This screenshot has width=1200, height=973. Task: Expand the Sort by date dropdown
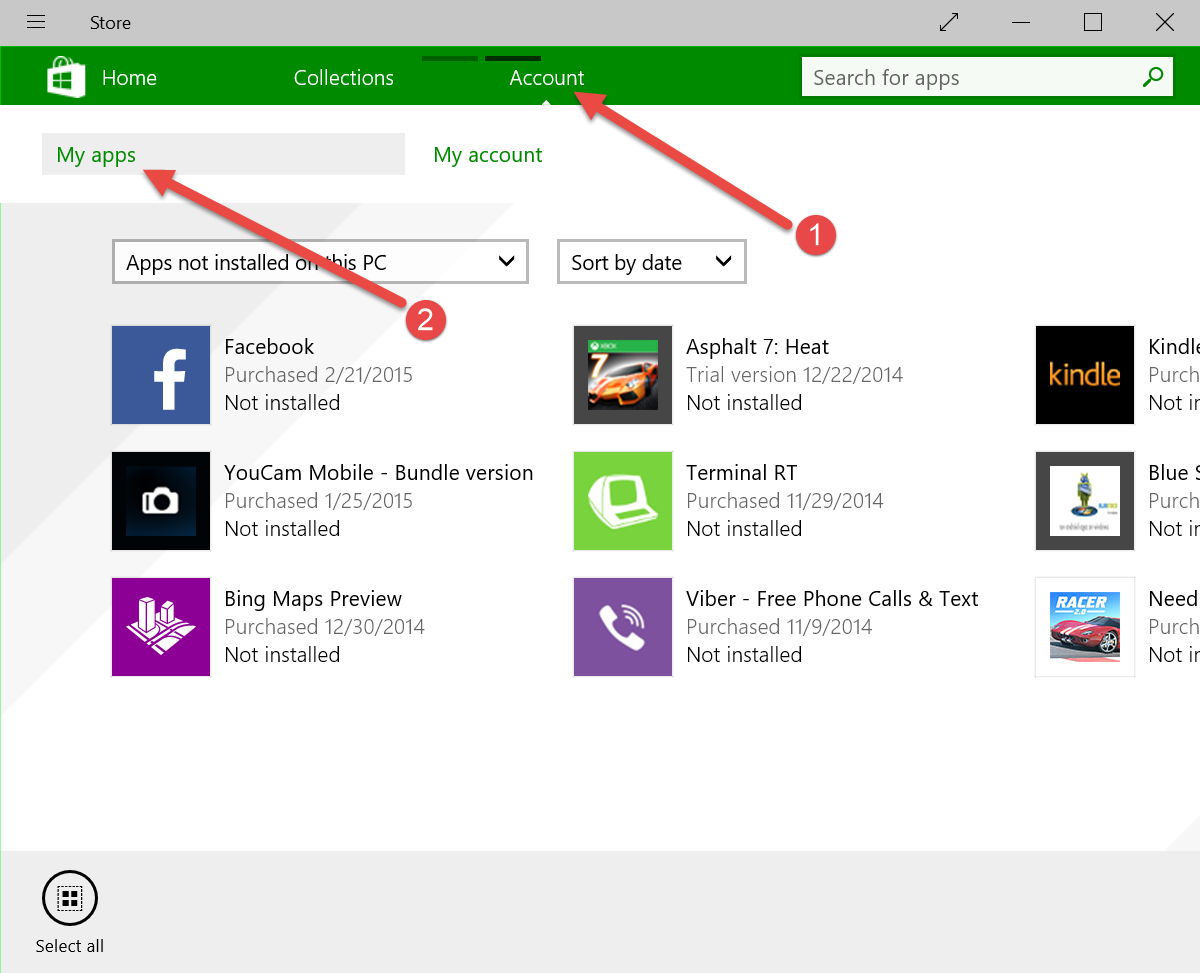(651, 262)
